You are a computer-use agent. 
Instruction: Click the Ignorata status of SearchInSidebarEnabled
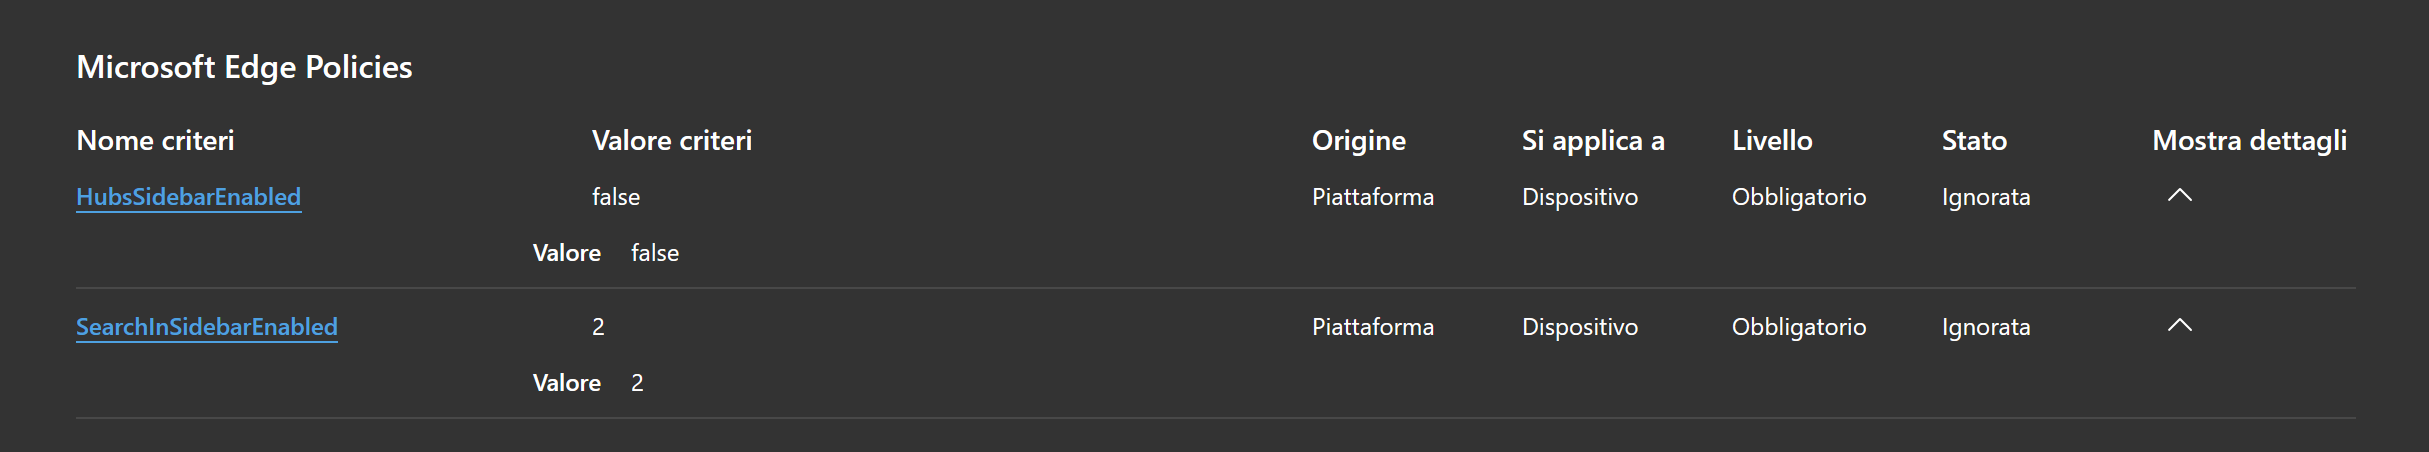tap(1985, 327)
